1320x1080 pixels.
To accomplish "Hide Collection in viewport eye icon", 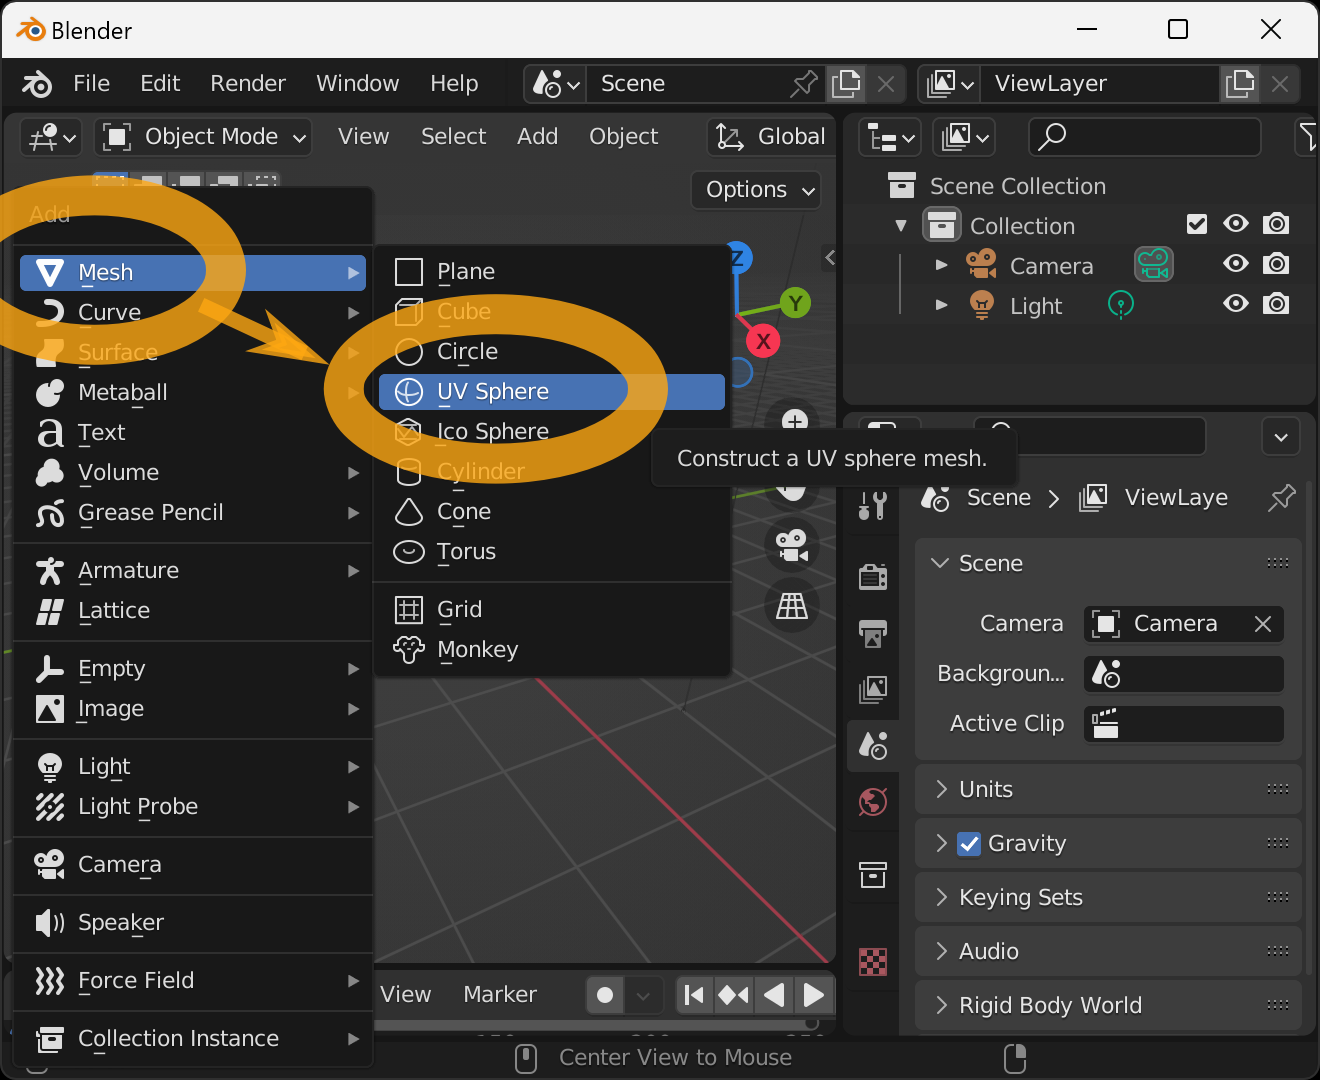I will [1236, 224].
